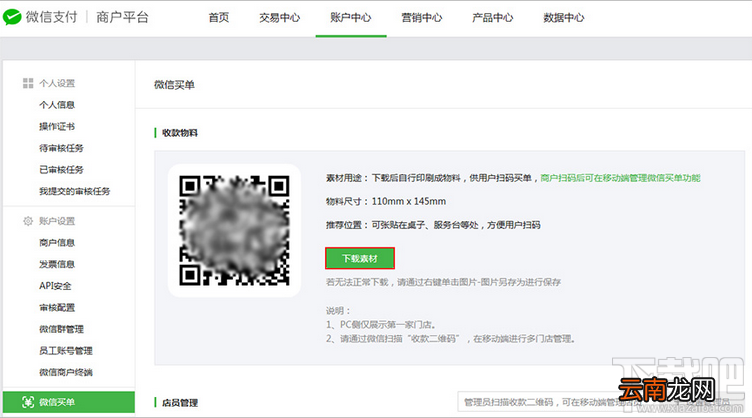This screenshot has height=418, width=752.
Task: Click the note about PC侧仅展示第一家门店
Action: [381, 325]
